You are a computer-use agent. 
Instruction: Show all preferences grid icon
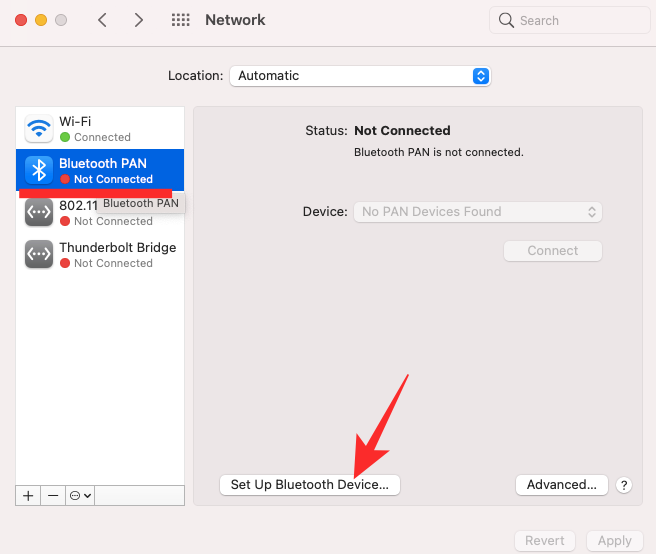point(180,20)
